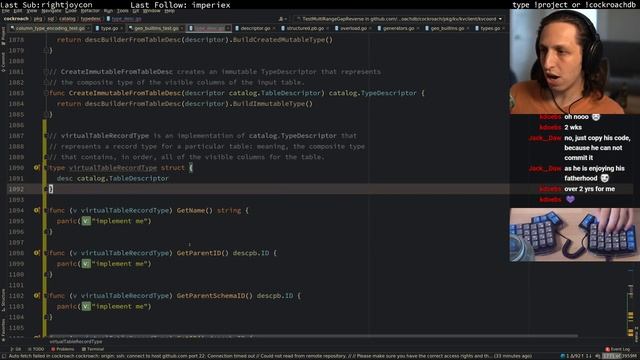The width and height of the screenshot is (640, 360).
Task: Open the TODO tool window
Action: click(x=36, y=349)
